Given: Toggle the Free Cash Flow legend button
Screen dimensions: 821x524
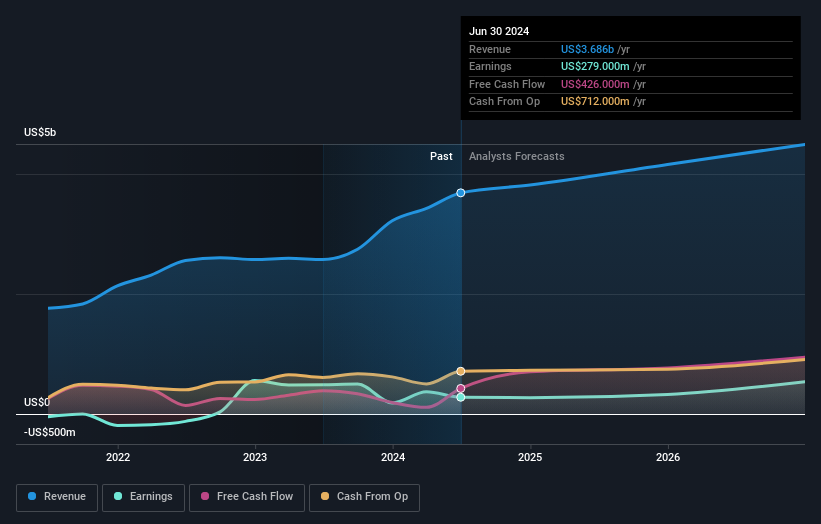Looking at the screenshot, I should coord(247,497).
